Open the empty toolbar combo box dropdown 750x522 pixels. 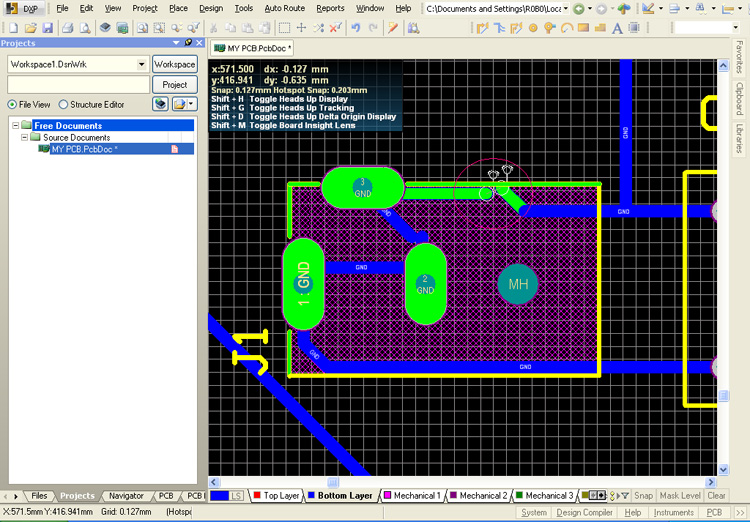click(736, 28)
